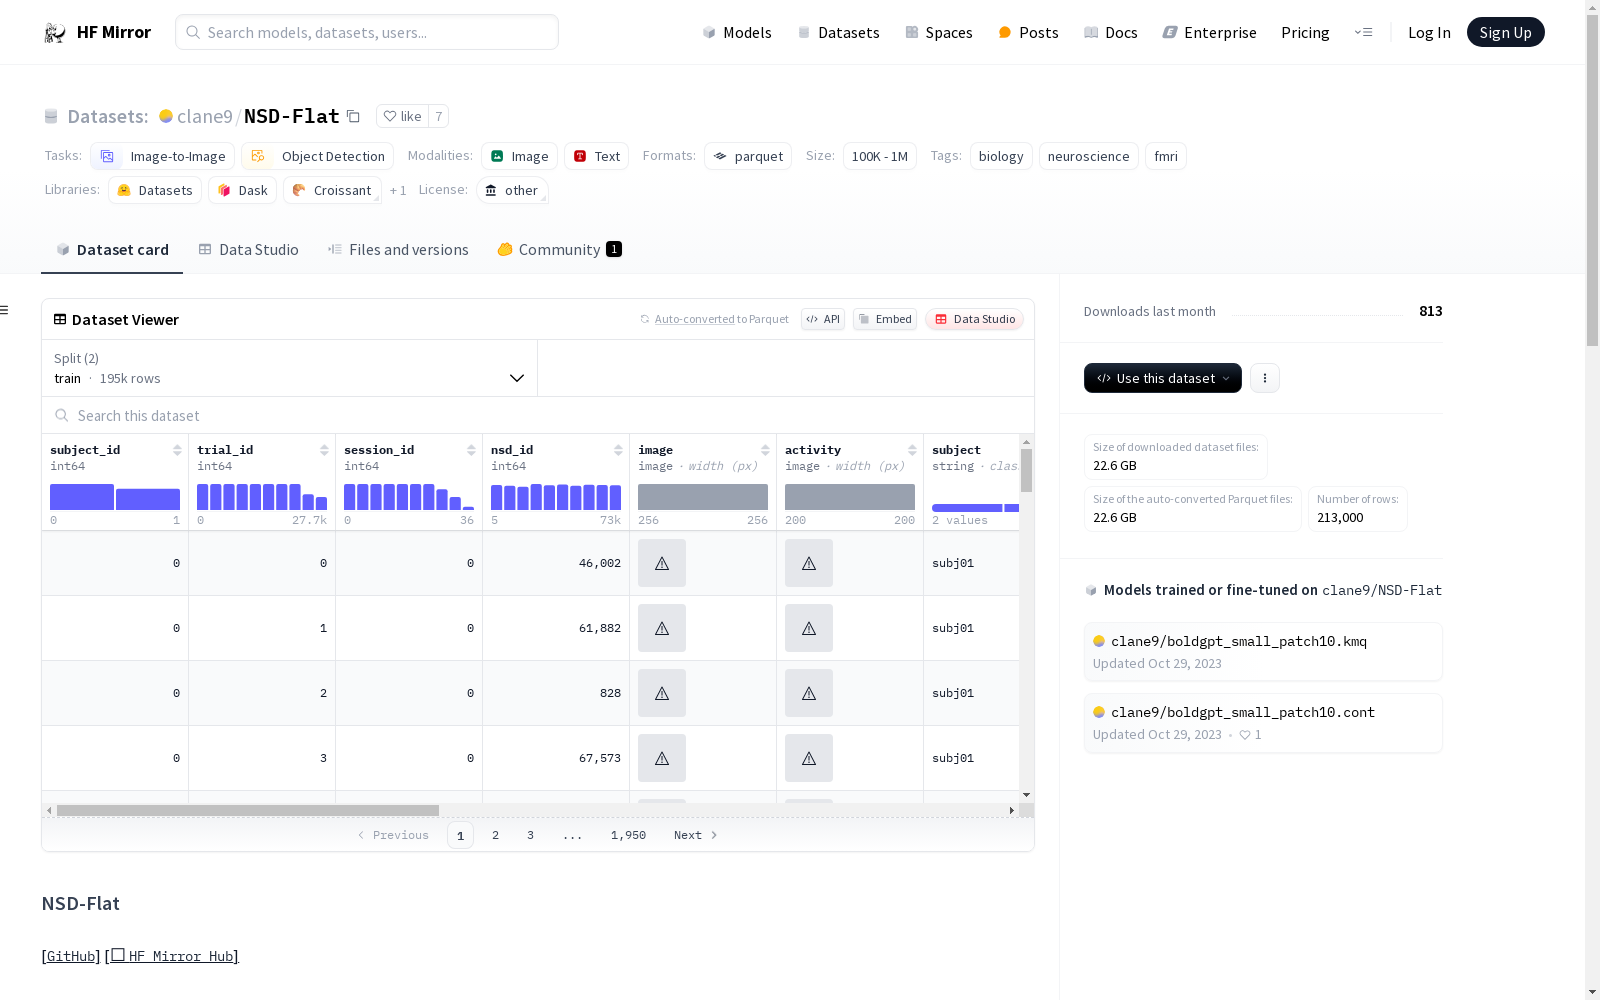Open Spaces in the top navigation
The width and height of the screenshot is (1600, 1000).
[x=939, y=33]
